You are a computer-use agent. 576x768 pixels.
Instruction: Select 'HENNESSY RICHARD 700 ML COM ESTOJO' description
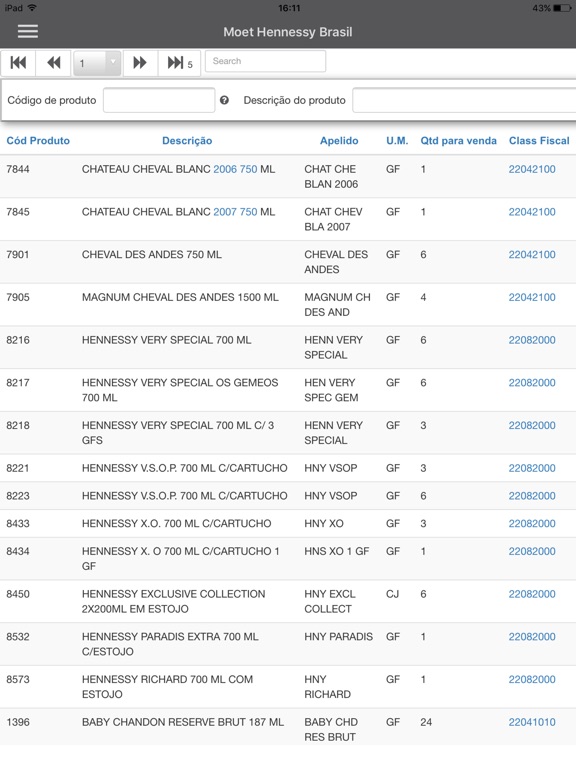[x=168, y=686]
